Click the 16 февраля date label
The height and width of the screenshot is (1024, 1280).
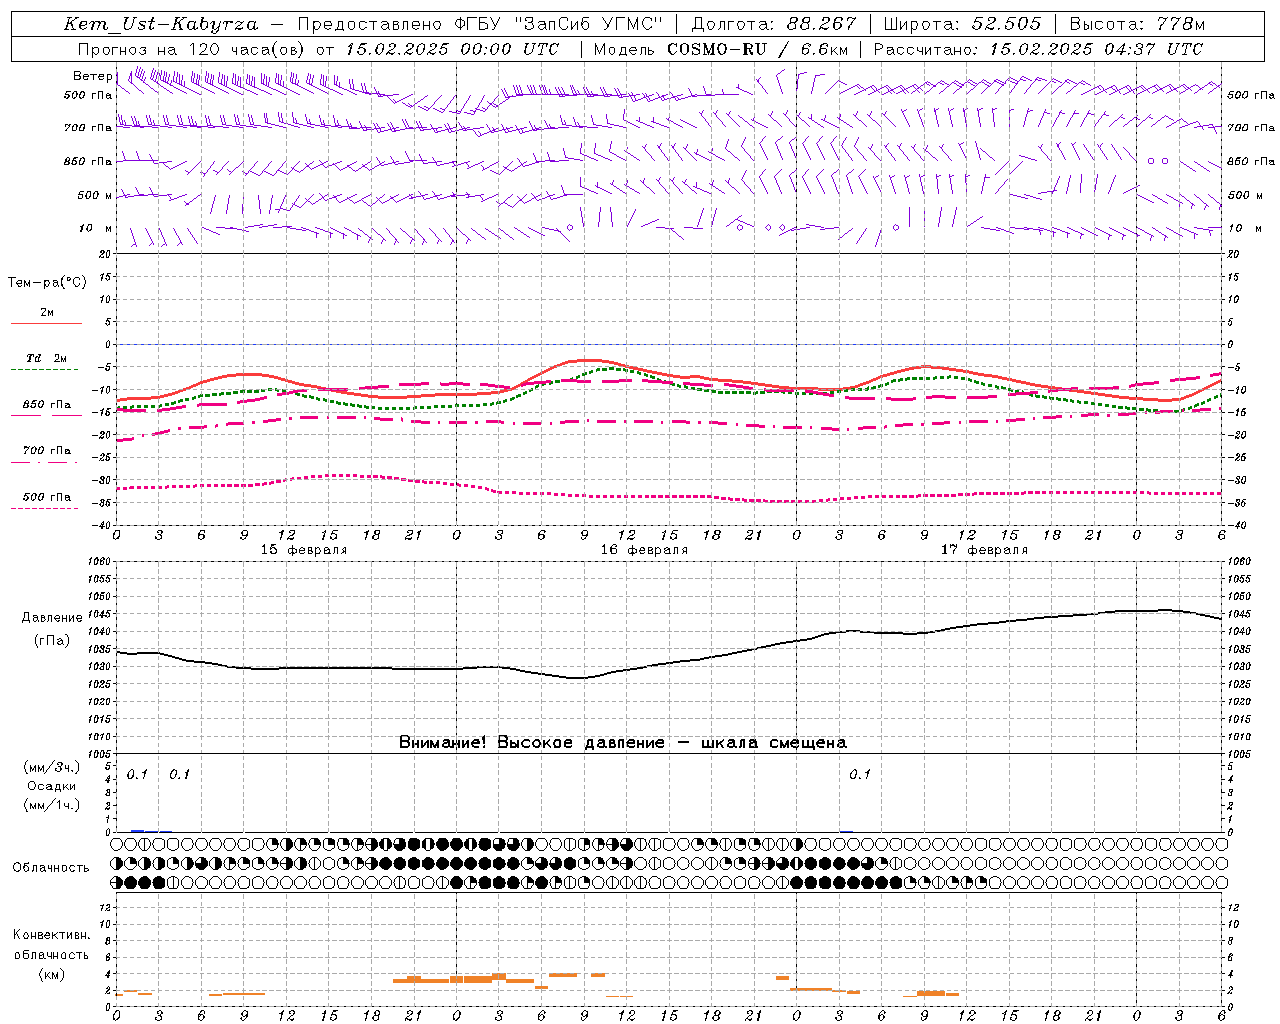(644, 550)
